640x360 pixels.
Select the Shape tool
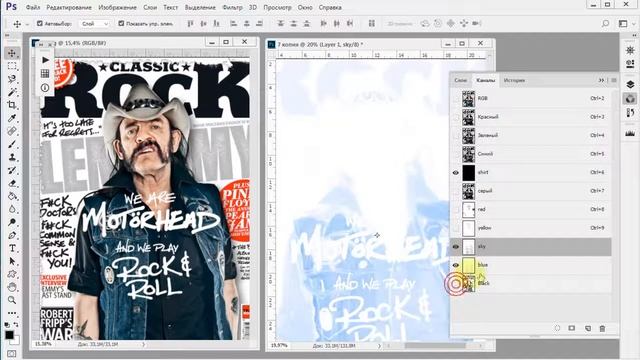pos(12,274)
